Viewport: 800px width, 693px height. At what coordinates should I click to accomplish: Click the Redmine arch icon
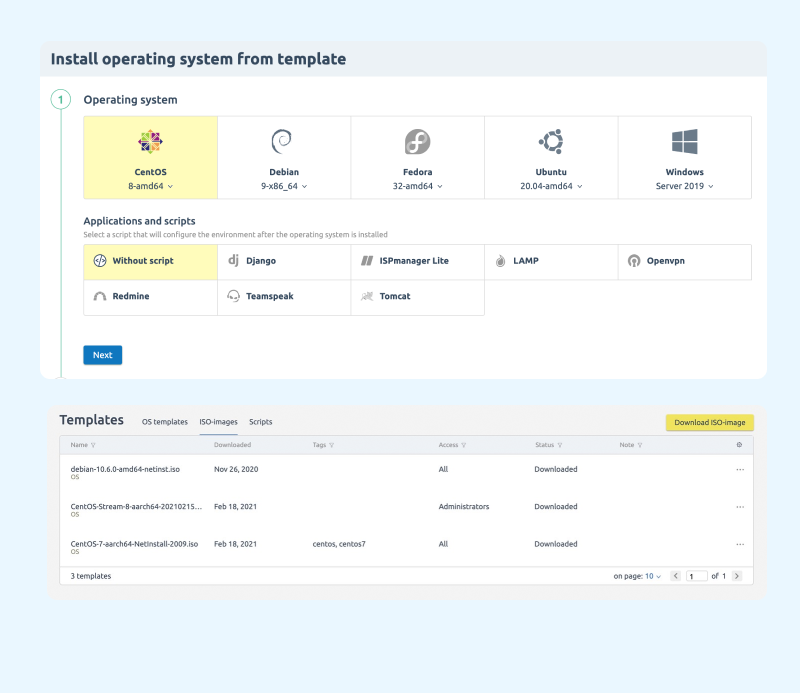[x=100, y=296]
